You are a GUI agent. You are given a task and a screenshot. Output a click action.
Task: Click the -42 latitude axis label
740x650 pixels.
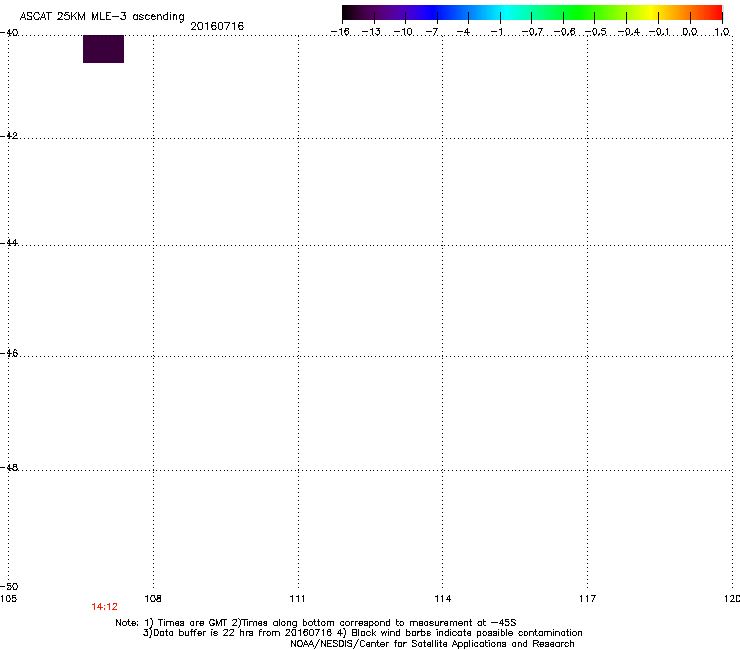pos(9,136)
